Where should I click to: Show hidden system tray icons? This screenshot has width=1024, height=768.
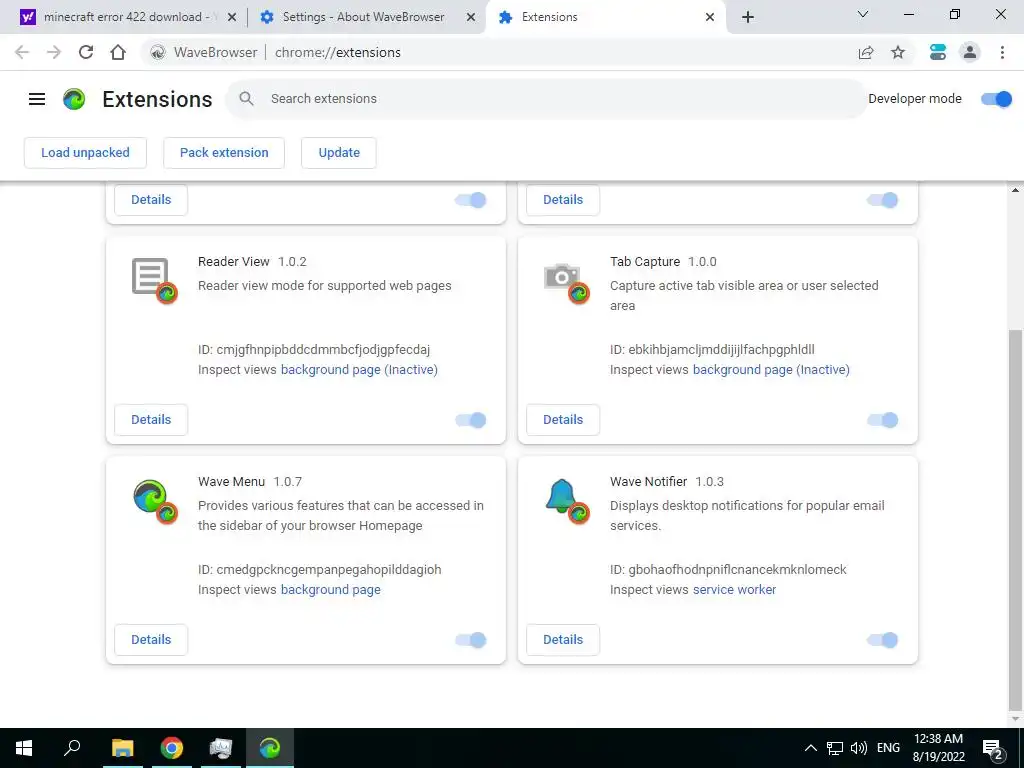coord(810,748)
